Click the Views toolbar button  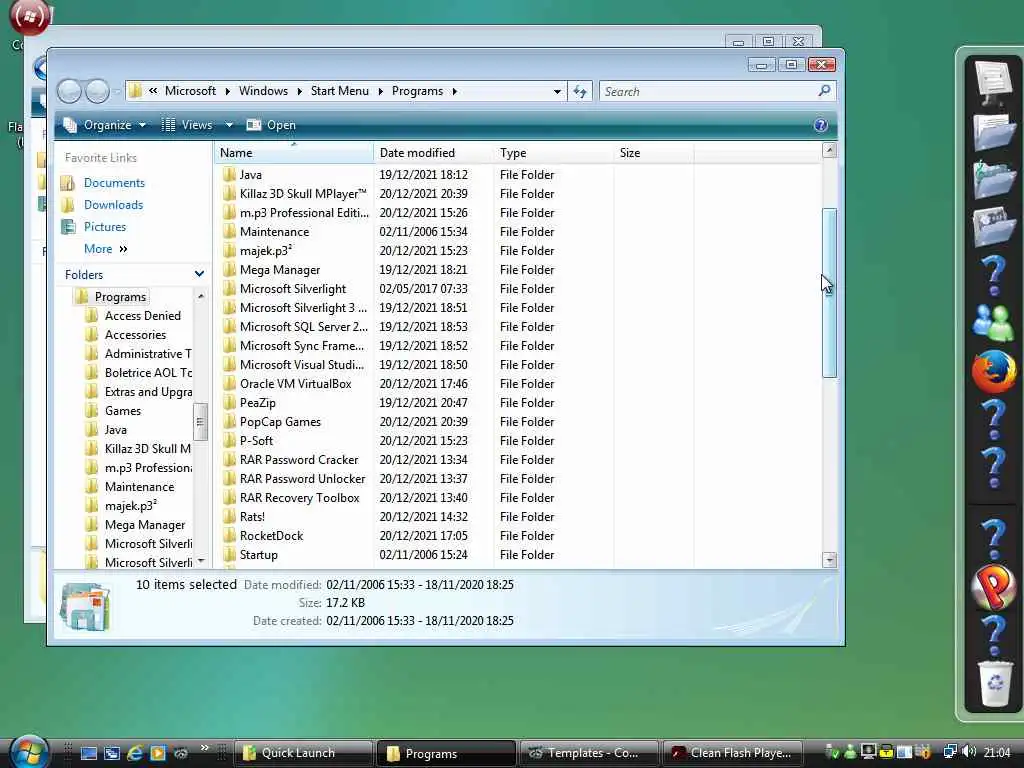click(x=187, y=125)
